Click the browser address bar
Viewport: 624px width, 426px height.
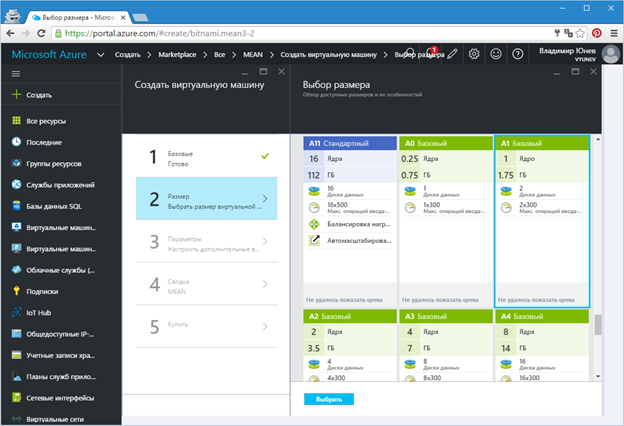pos(302,33)
